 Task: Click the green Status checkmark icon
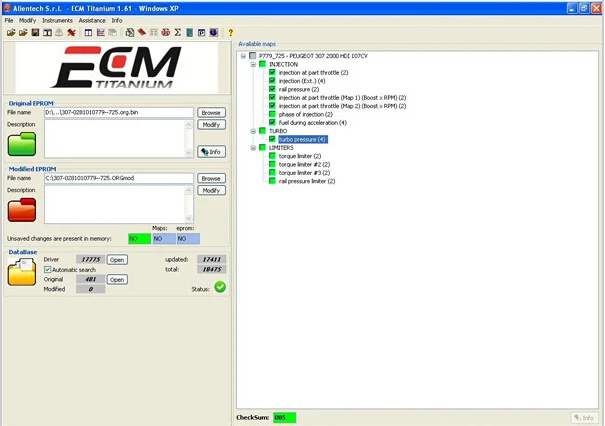tap(220, 287)
